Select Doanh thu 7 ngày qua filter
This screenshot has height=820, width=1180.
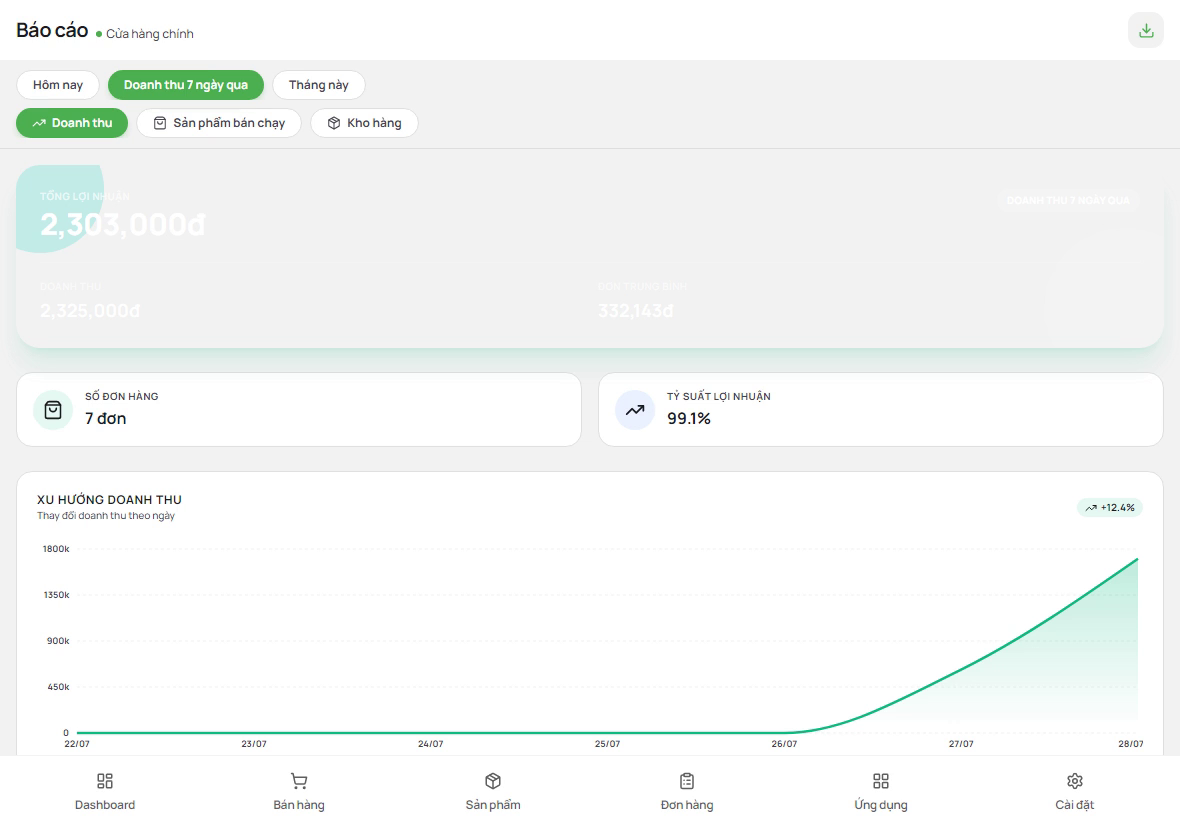tap(186, 85)
